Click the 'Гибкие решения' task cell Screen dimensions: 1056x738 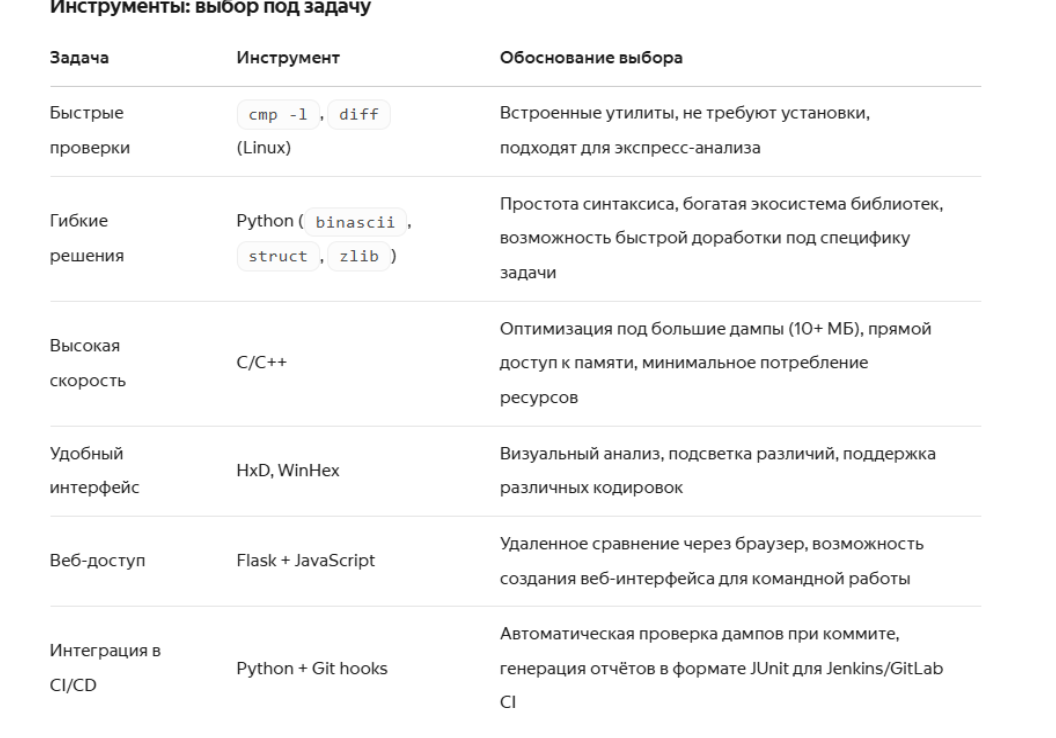click(86, 238)
